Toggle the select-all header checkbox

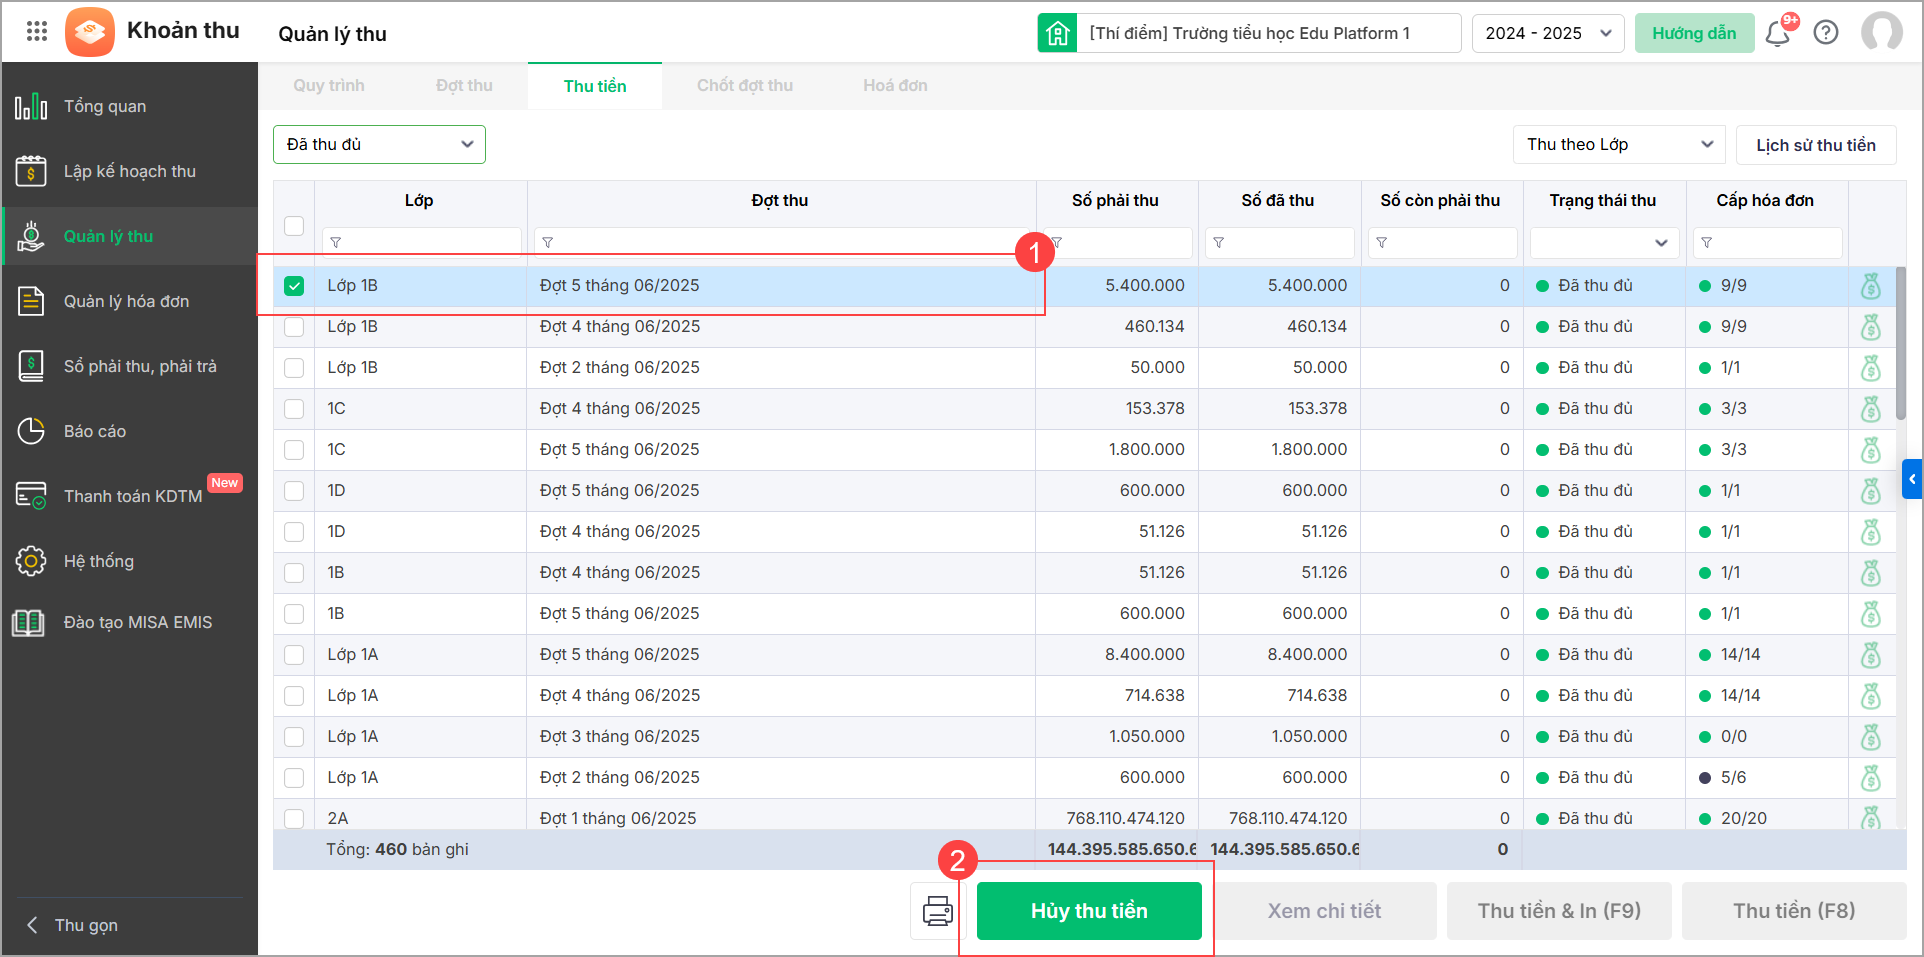click(294, 226)
